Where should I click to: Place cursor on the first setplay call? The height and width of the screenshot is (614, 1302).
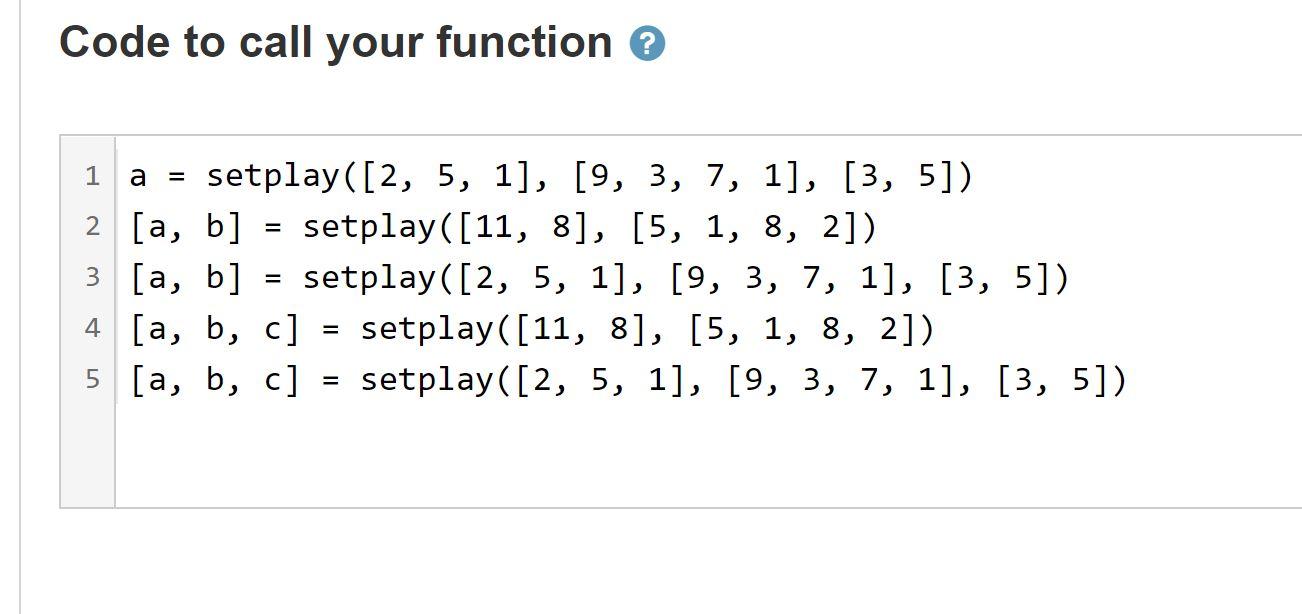click(280, 177)
